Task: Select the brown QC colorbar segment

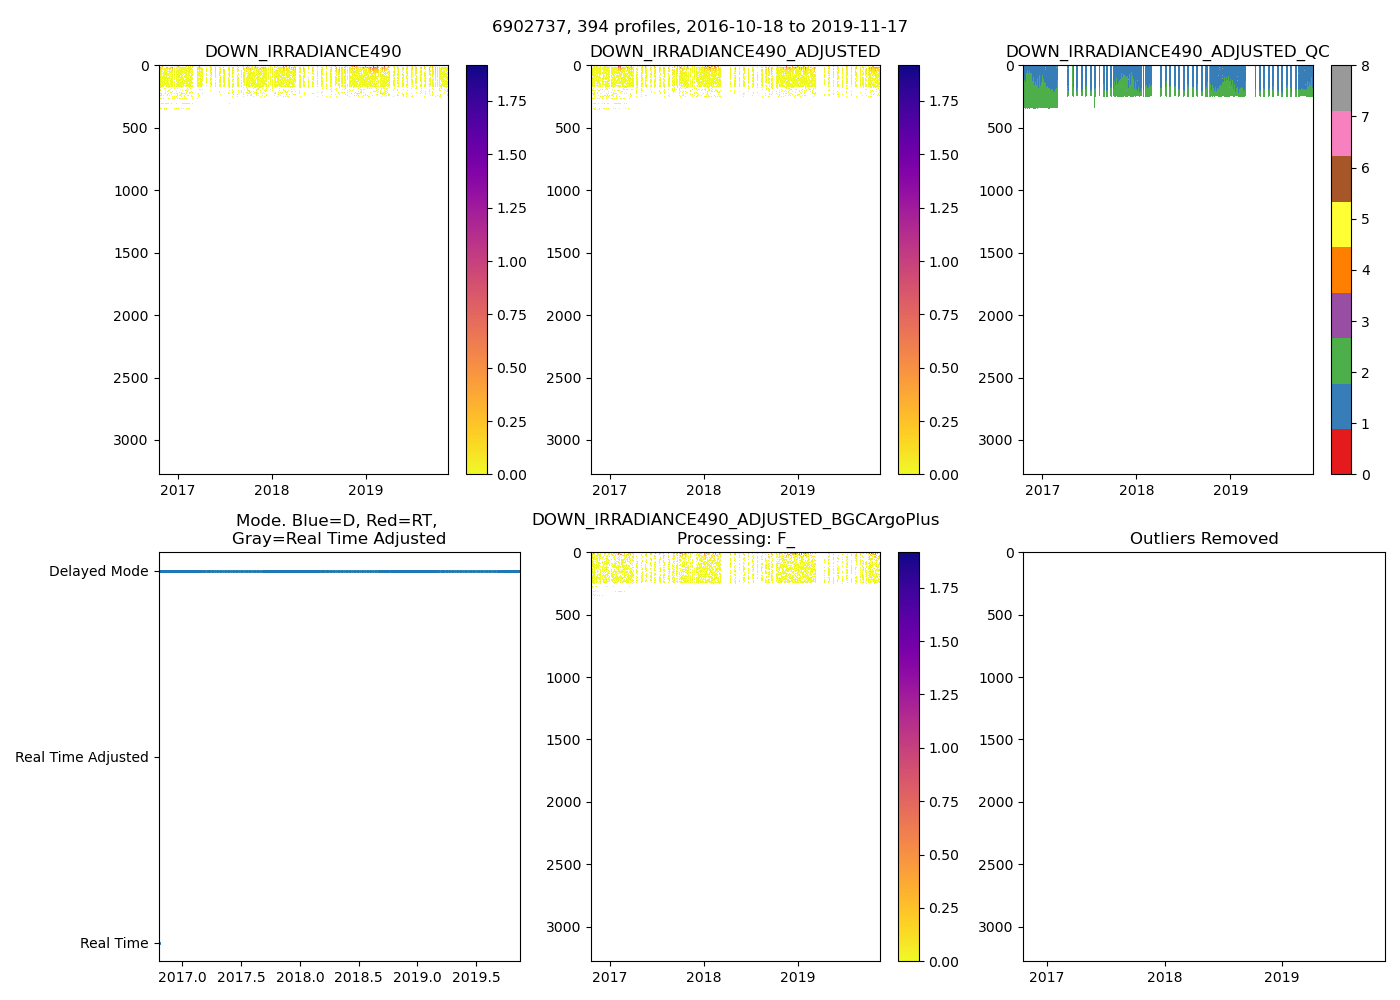Action: [x=1341, y=179]
